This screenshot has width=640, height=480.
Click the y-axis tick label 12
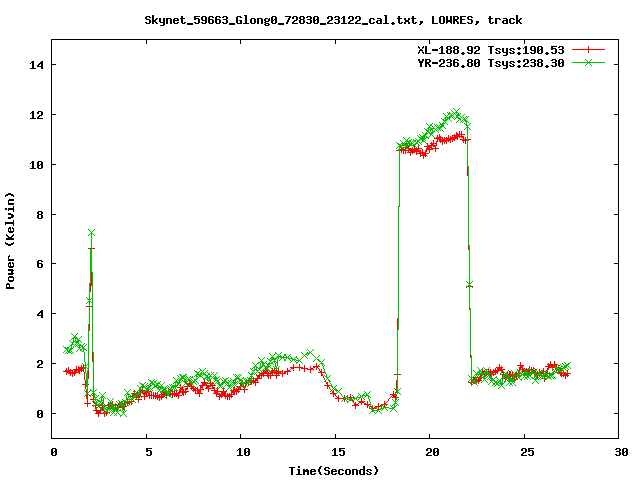(x=37, y=115)
